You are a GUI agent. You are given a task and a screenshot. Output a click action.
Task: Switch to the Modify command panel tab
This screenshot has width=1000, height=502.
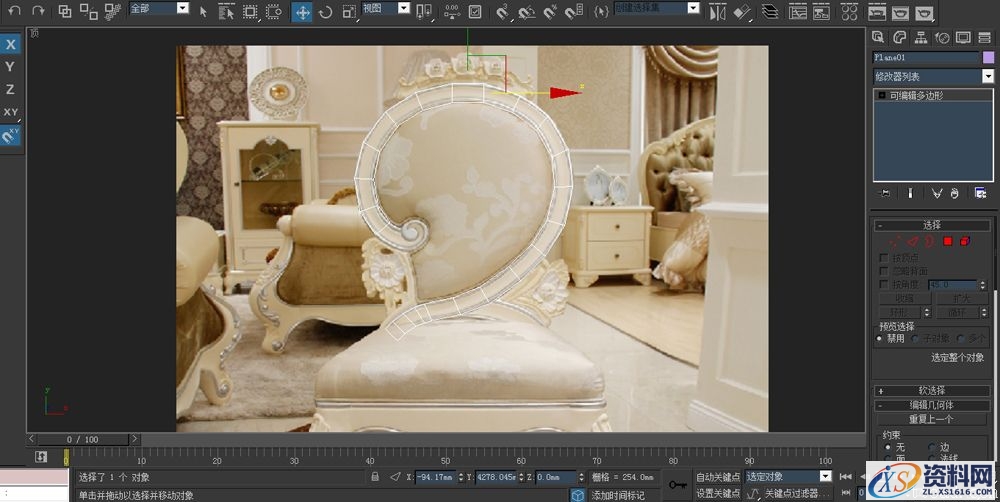click(900, 37)
